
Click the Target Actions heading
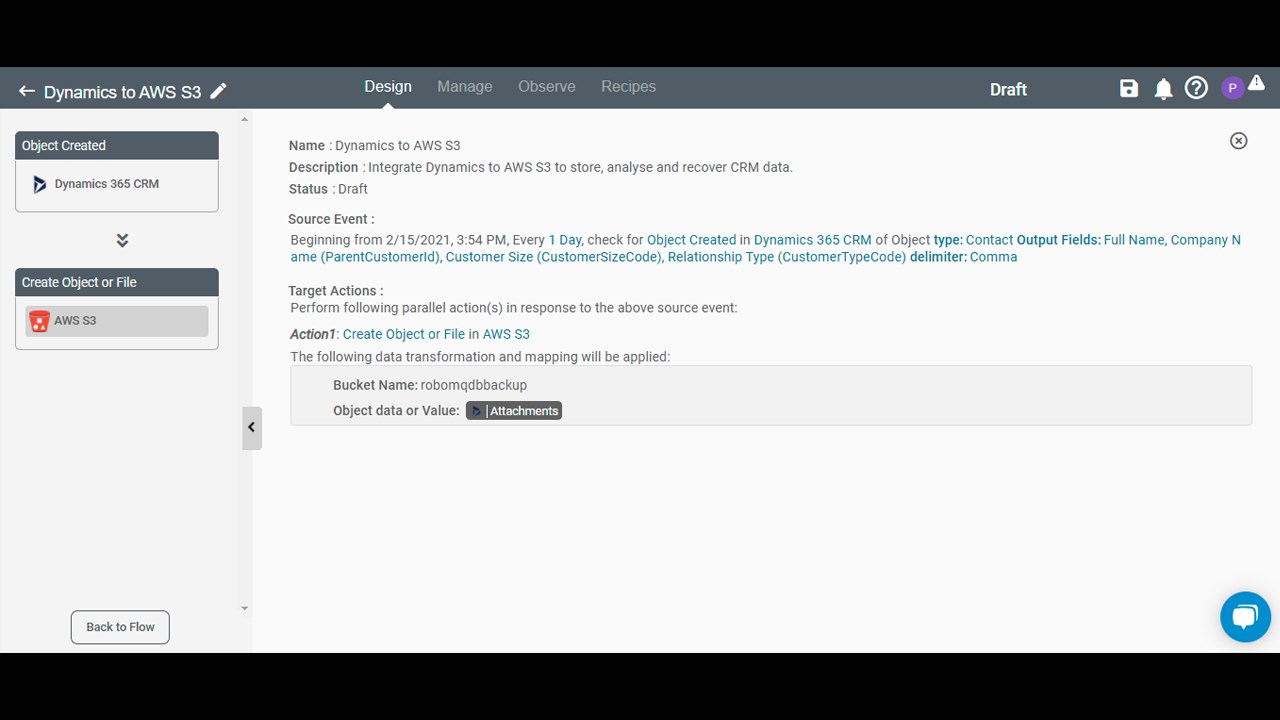click(x=335, y=291)
